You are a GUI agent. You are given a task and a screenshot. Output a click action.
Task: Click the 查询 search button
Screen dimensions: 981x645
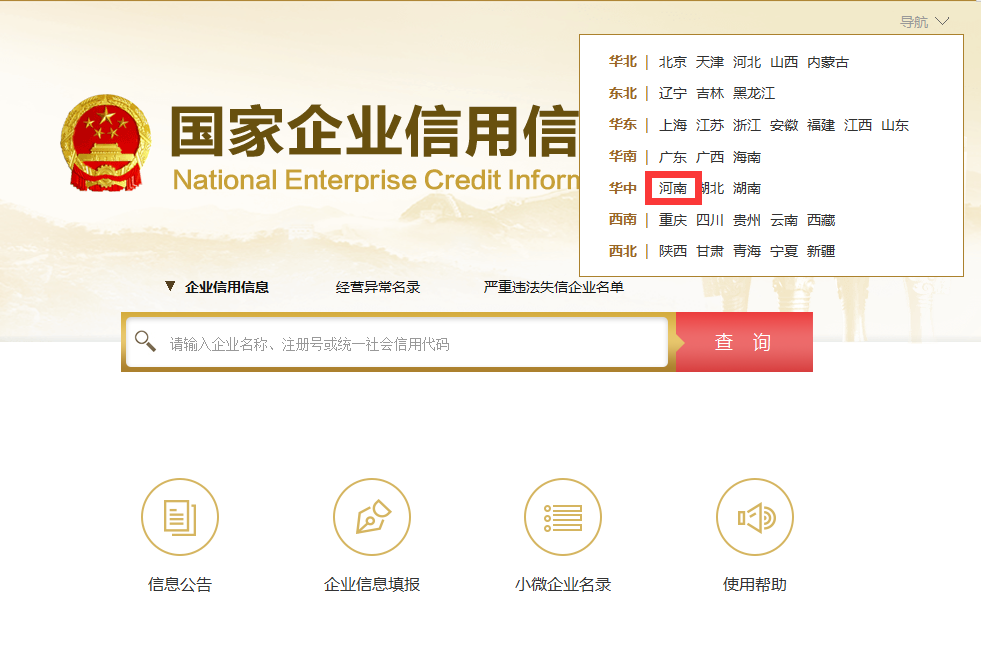tap(744, 342)
